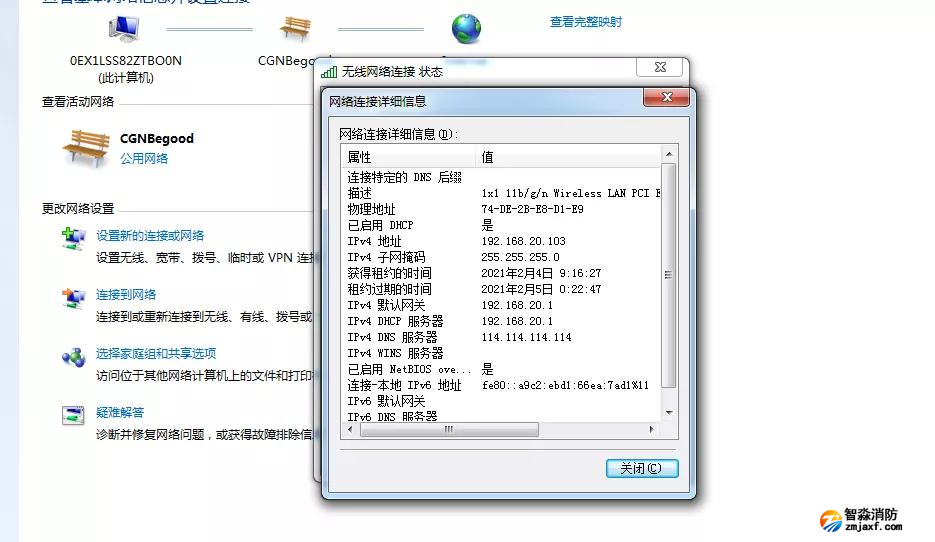Click the 连接到网络 icon
Viewport: 935px width, 542px height.
(x=74, y=297)
